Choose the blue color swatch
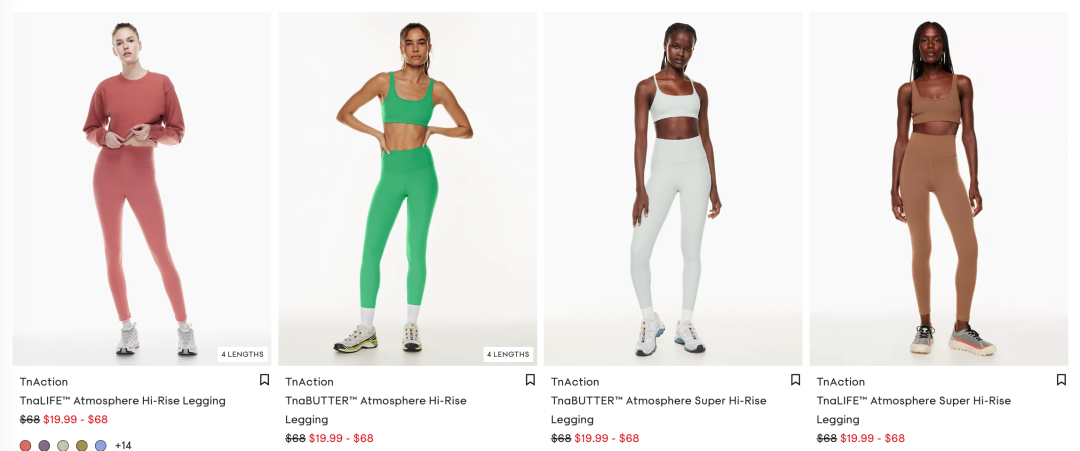This screenshot has height=451, width=1080. pyautogui.click(x=101, y=445)
